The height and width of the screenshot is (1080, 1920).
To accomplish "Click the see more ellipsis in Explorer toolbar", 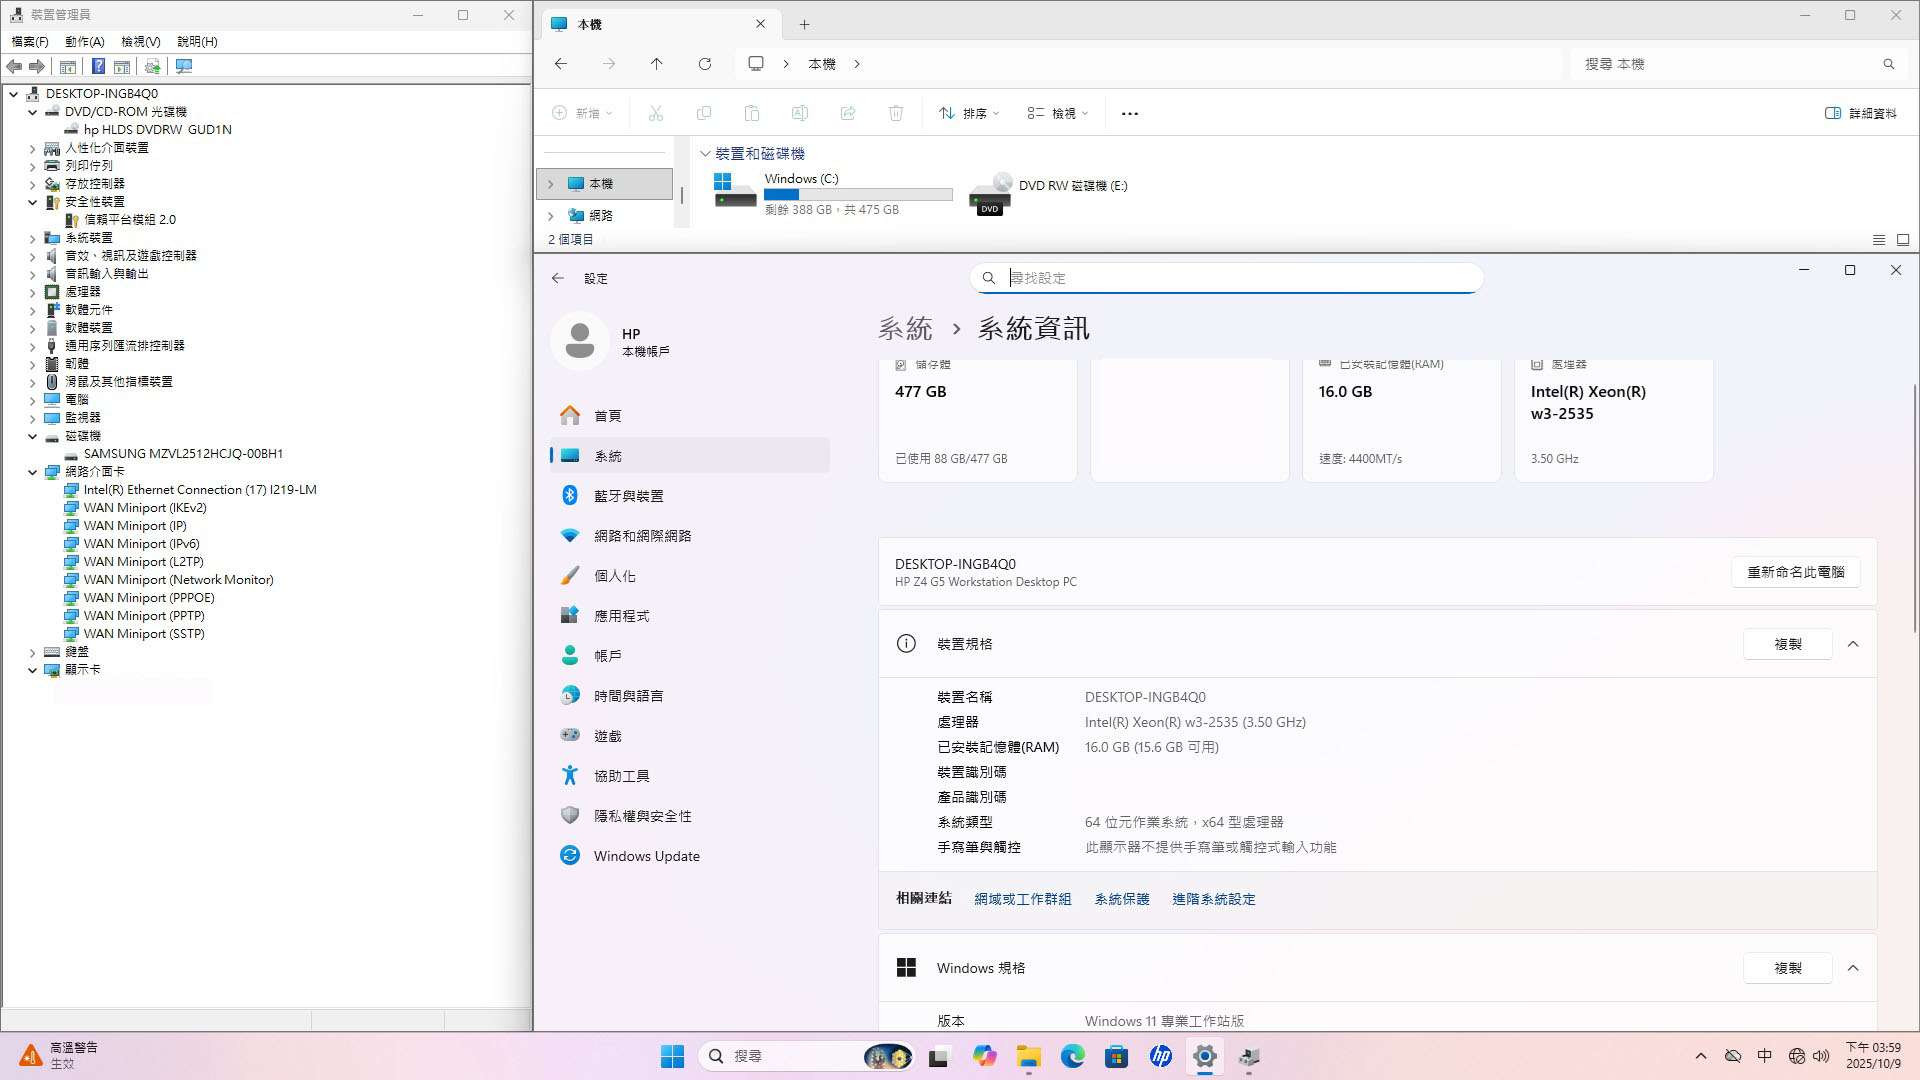I will [x=1130, y=114].
